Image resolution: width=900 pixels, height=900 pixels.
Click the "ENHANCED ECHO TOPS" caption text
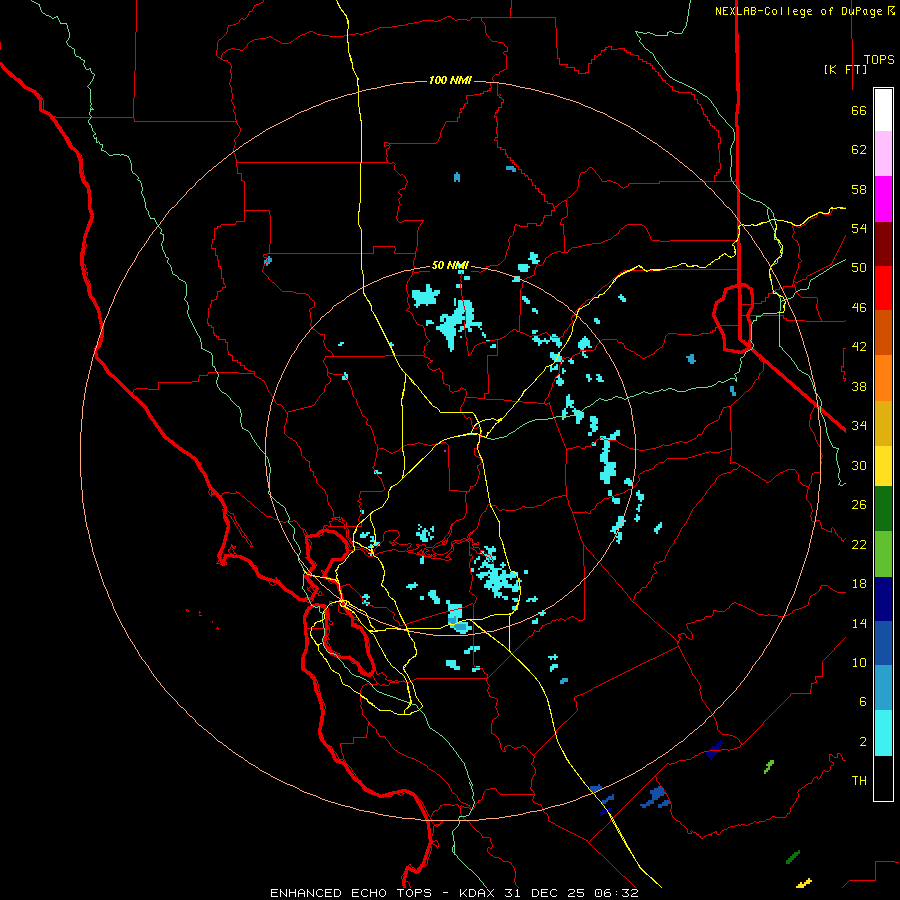351,893
